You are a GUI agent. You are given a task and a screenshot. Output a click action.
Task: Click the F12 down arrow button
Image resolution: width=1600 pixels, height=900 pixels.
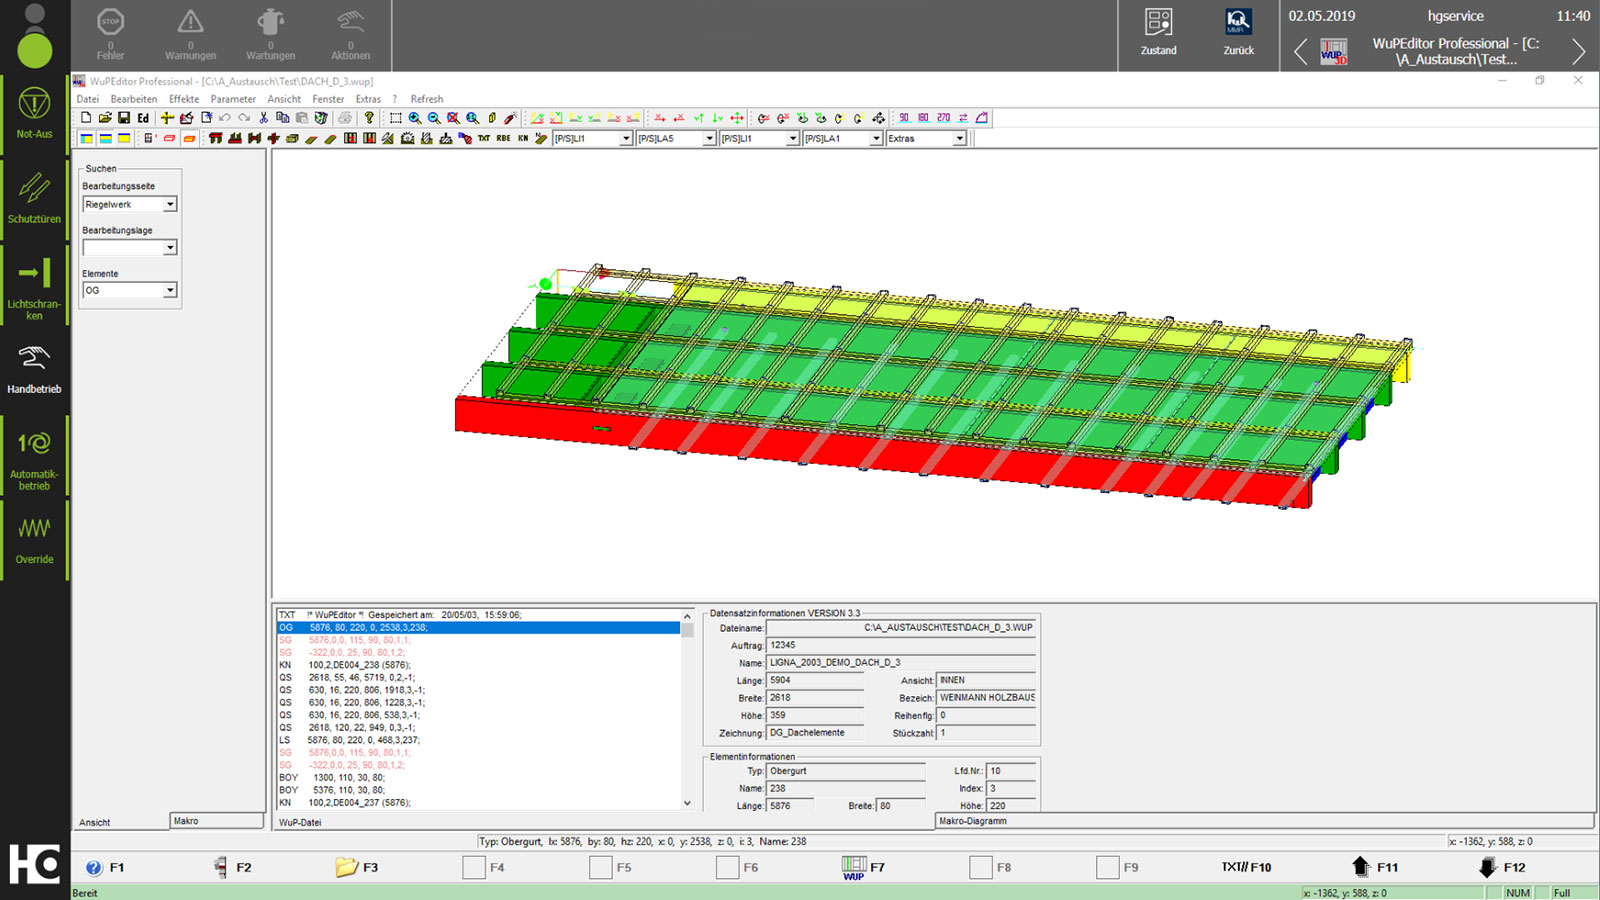point(1500,867)
